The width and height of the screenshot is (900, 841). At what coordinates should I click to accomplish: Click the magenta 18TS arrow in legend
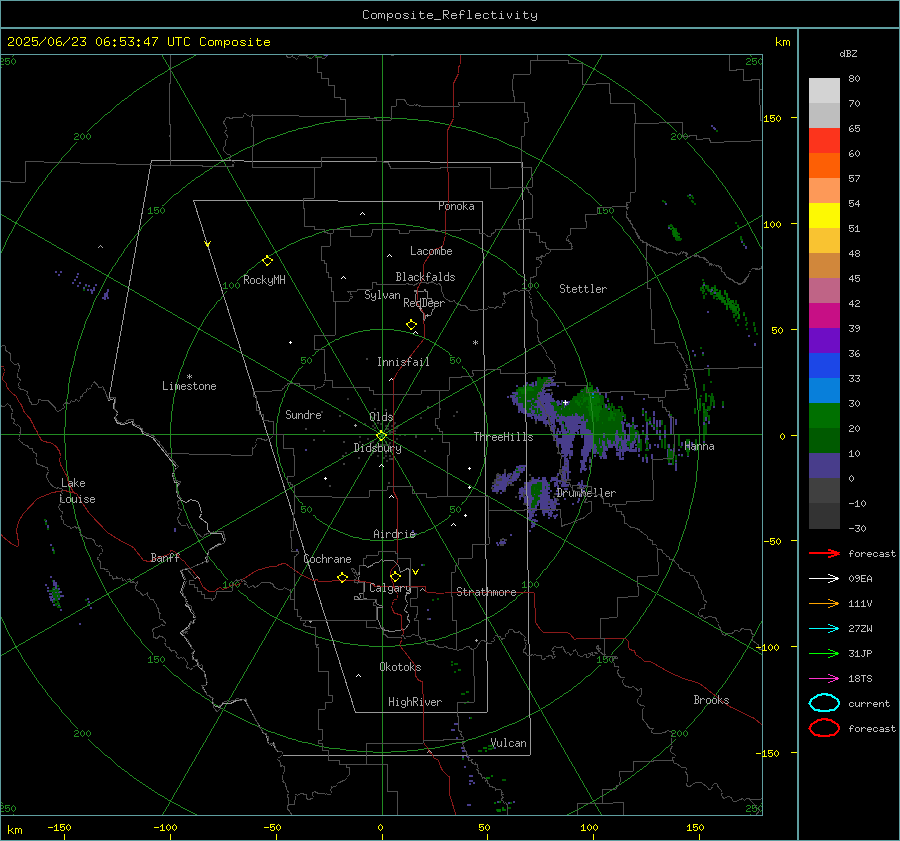tap(824, 679)
